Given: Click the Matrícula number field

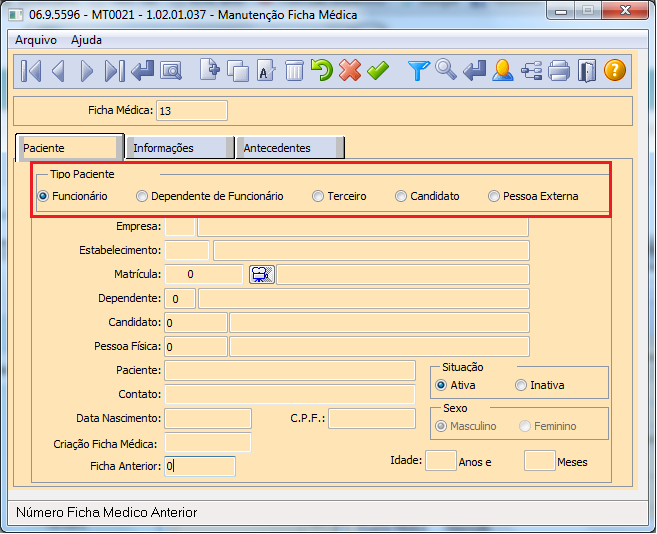Looking at the screenshot, I should point(204,275).
